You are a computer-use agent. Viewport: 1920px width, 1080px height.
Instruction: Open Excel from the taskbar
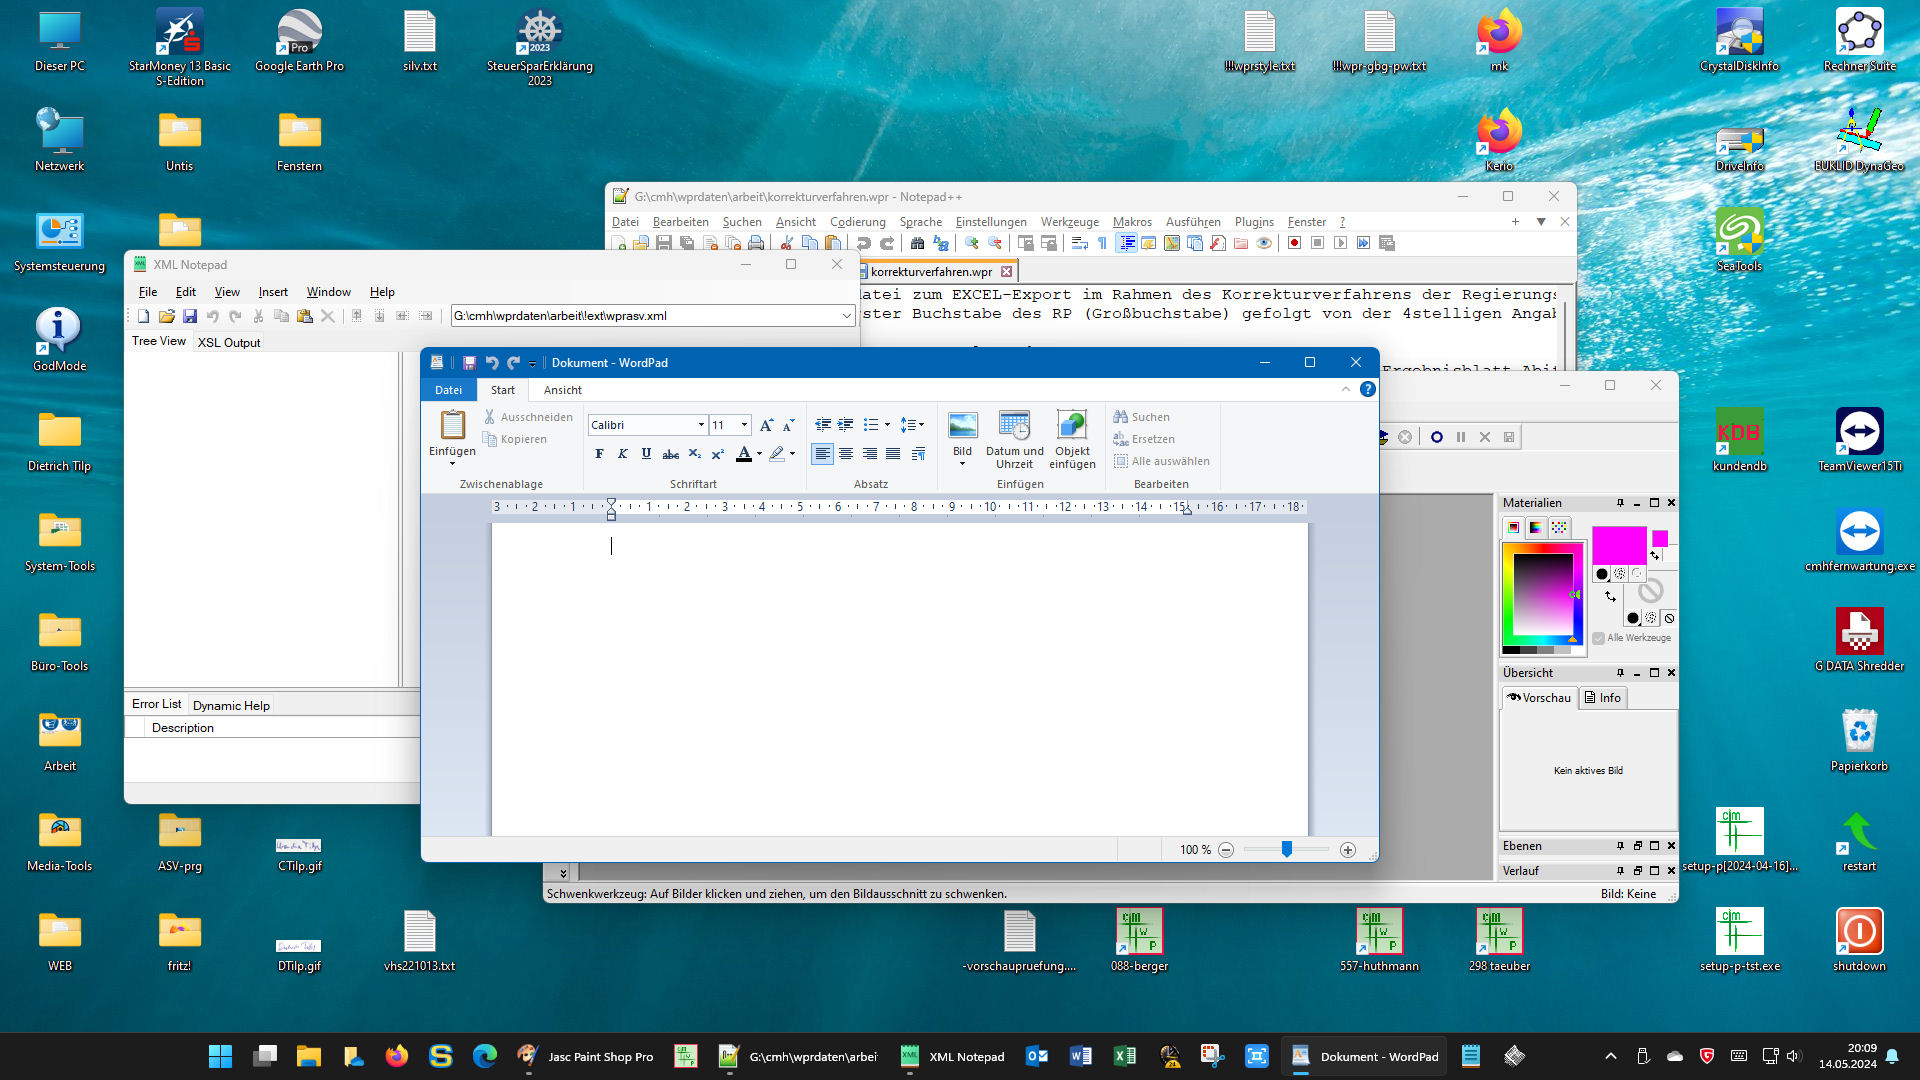click(x=1124, y=1056)
